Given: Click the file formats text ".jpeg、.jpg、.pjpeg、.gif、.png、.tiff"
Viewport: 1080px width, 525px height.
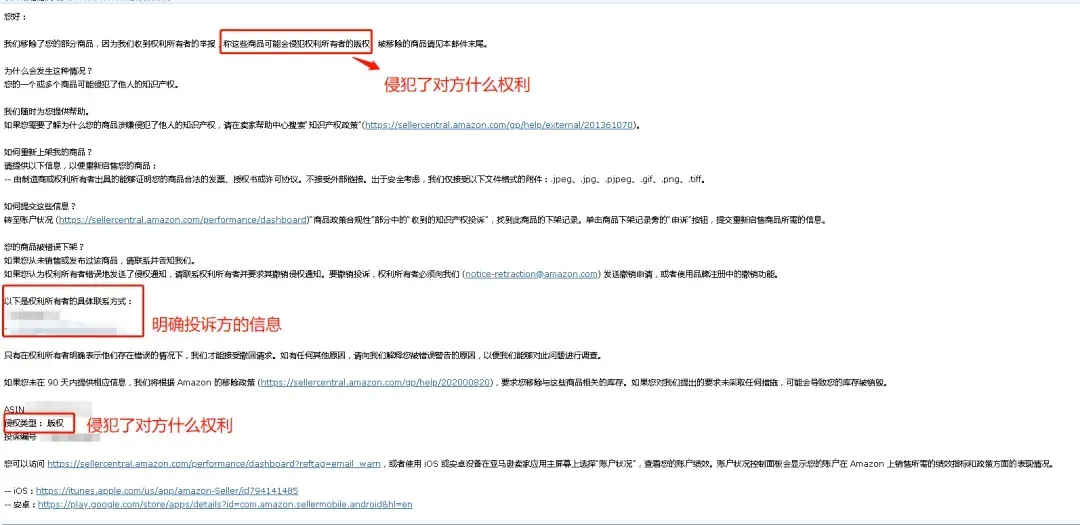Looking at the screenshot, I should 627,179.
